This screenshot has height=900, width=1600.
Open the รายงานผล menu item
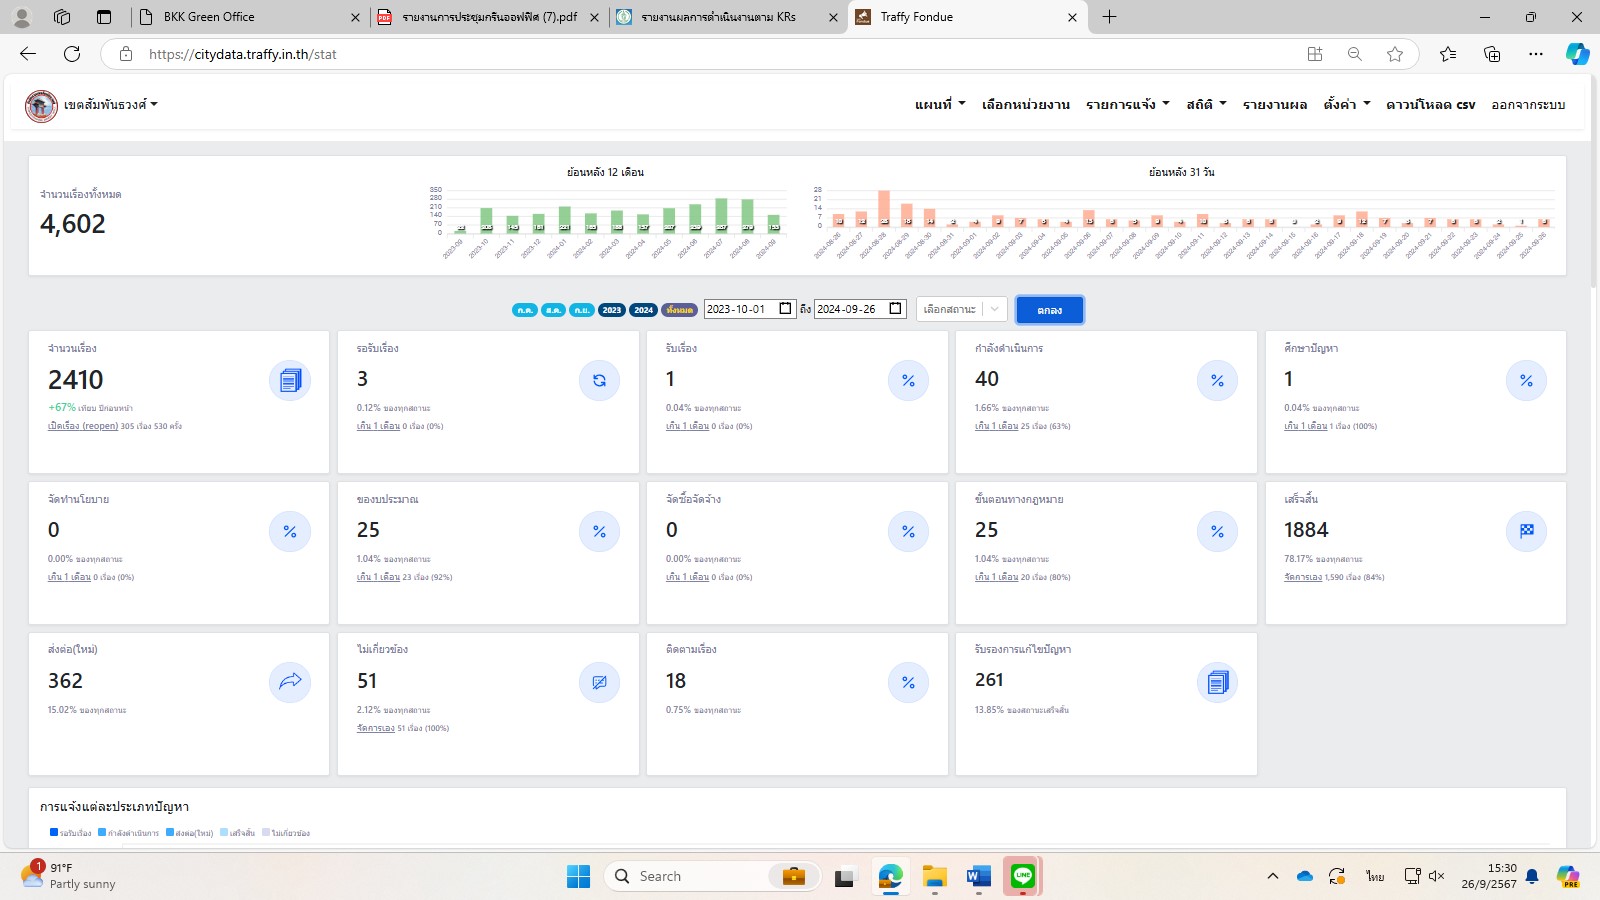pyautogui.click(x=1274, y=105)
